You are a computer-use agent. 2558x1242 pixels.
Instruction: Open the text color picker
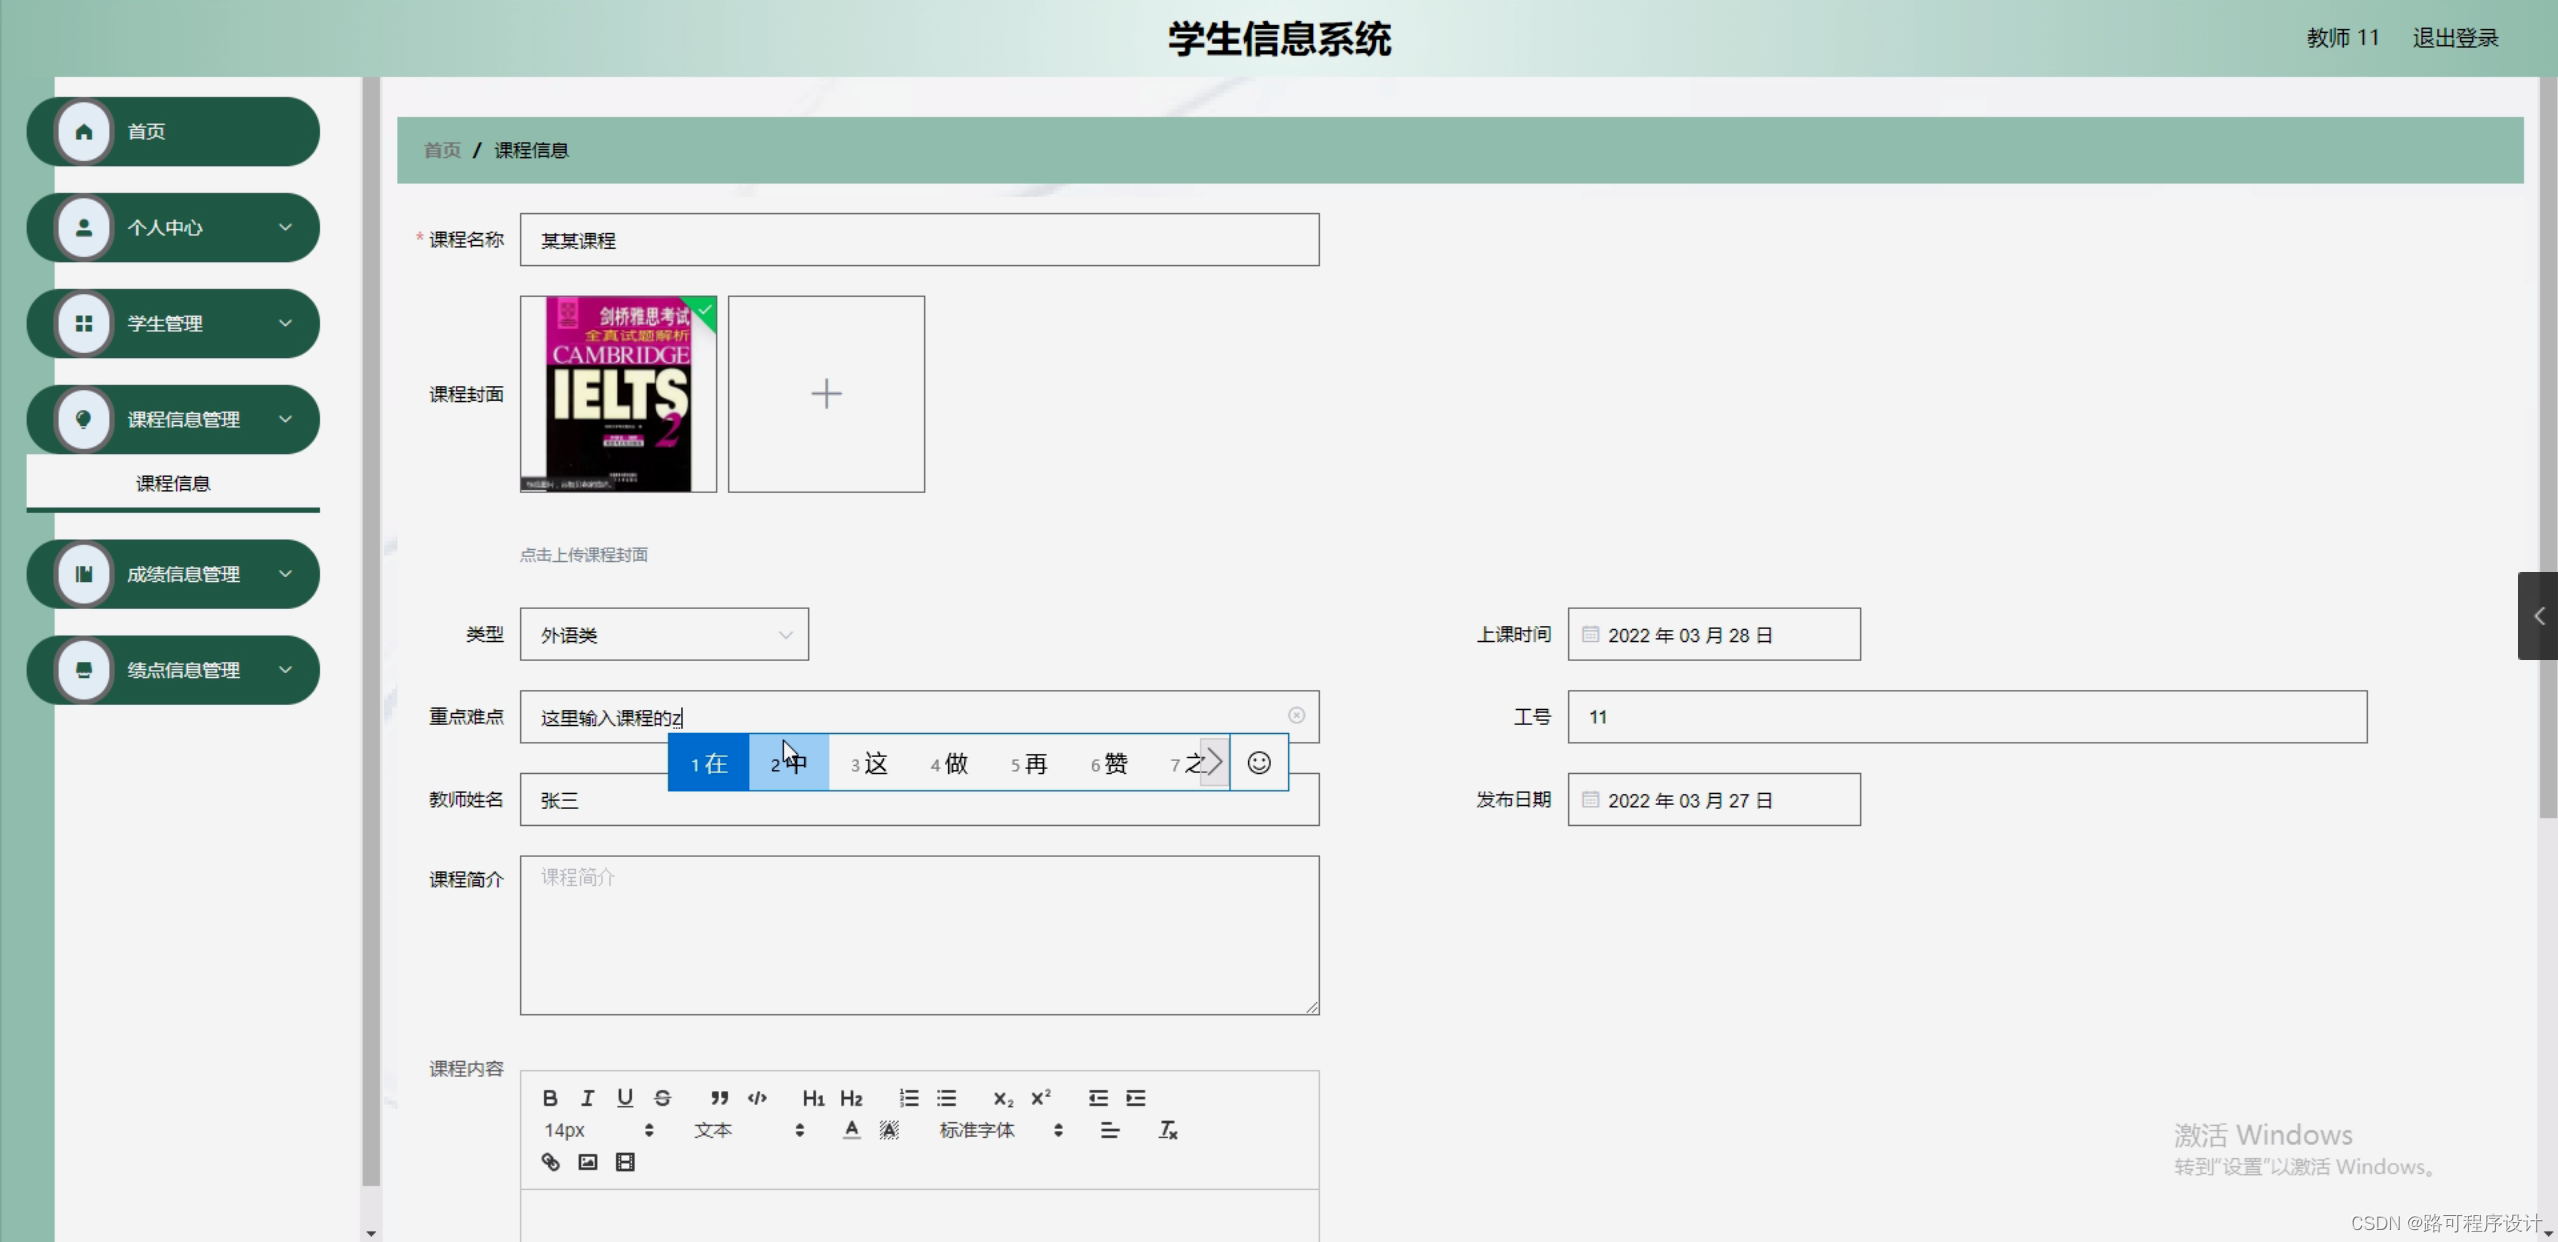click(850, 1130)
